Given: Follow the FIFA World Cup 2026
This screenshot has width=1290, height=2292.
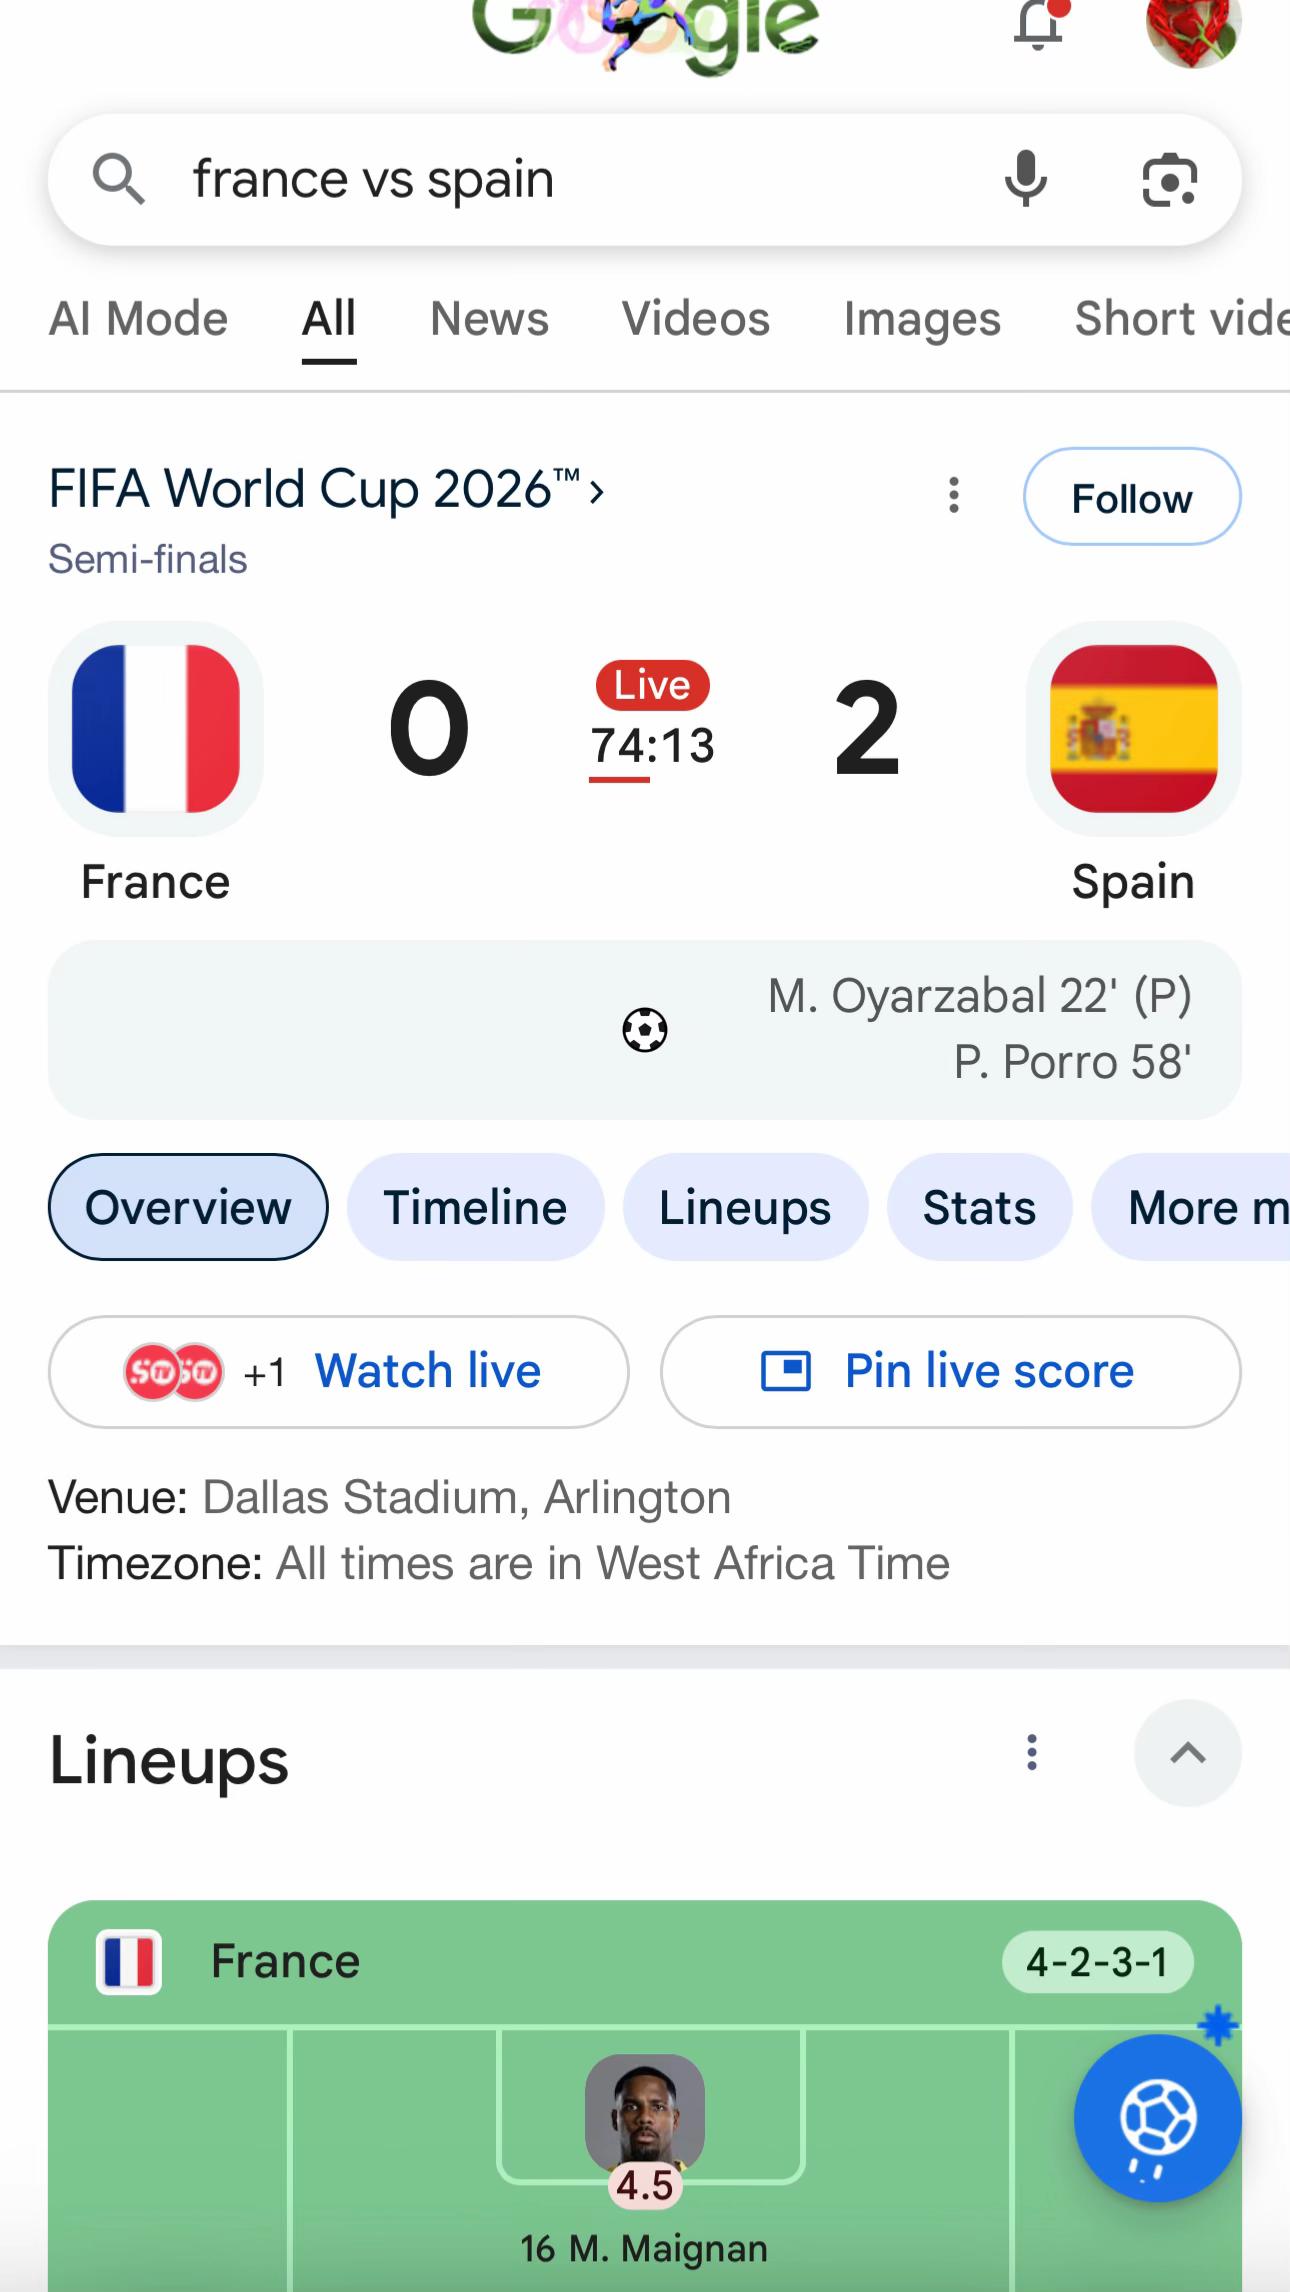Looking at the screenshot, I should 1132,496.
